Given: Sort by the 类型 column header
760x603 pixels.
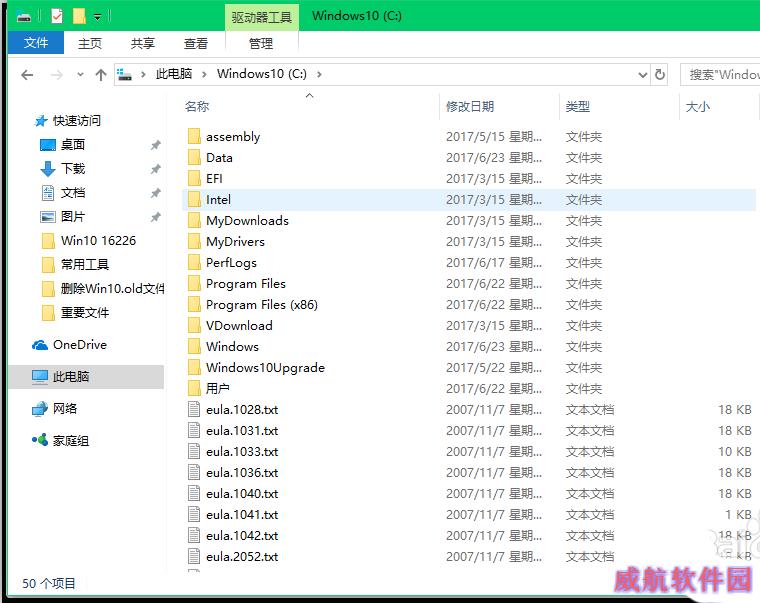Looking at the screenshot, I should [x=578, y=107].
